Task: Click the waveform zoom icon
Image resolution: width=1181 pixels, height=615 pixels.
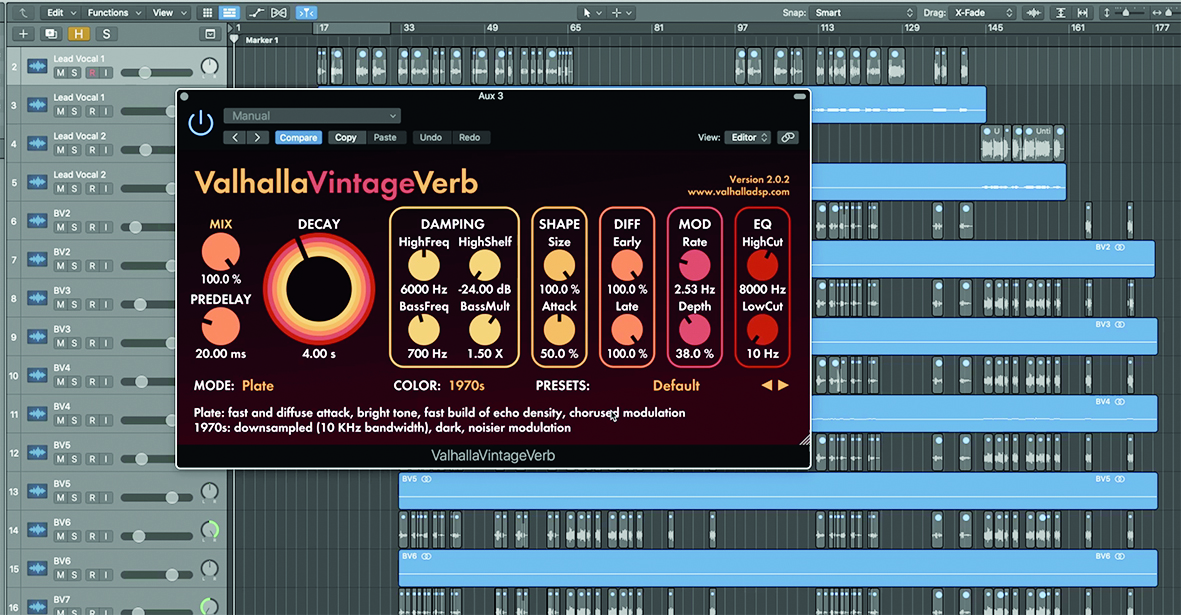Action: pos(1033,13)
